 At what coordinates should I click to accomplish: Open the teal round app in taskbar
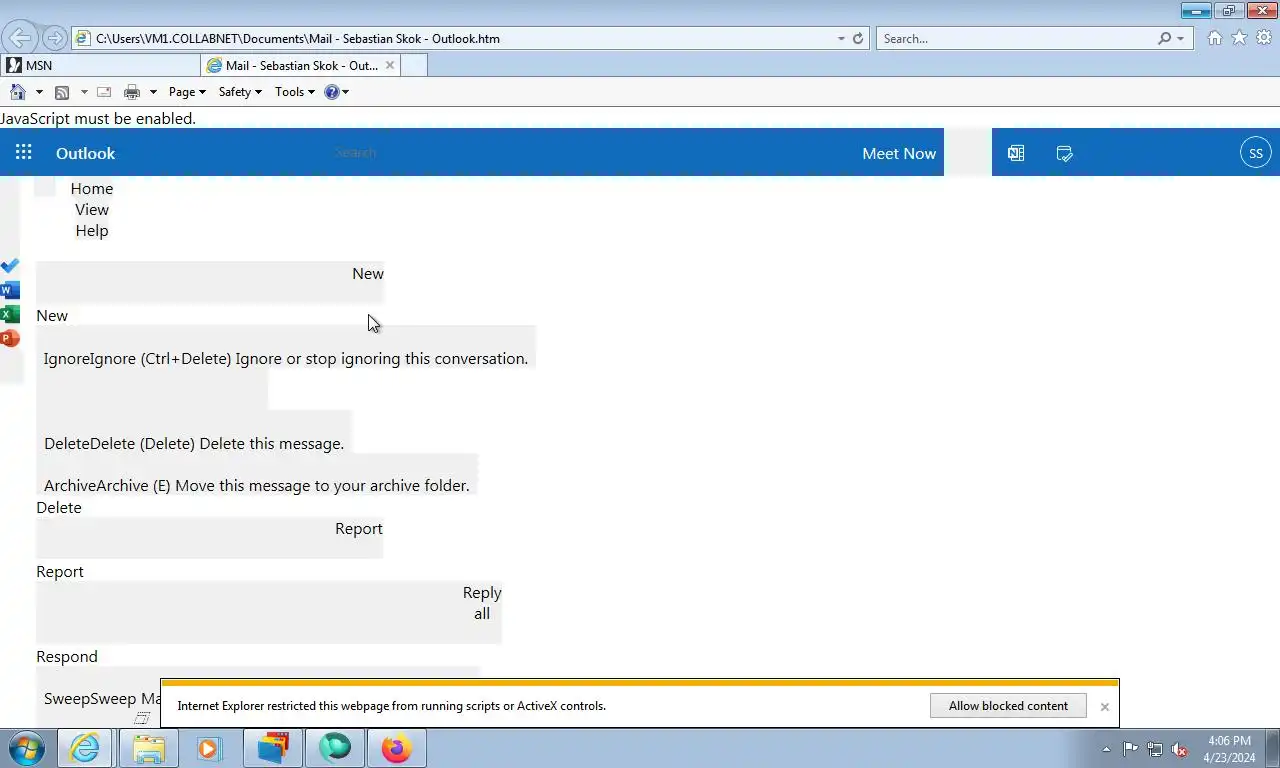click(335, 748)
